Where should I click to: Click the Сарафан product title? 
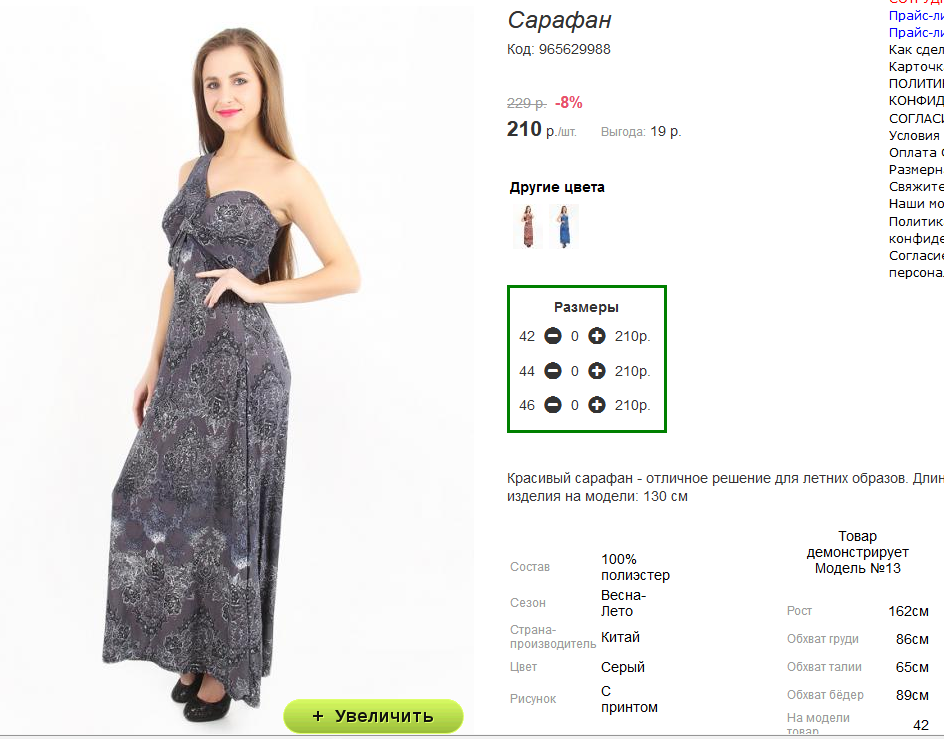point(559,20)
